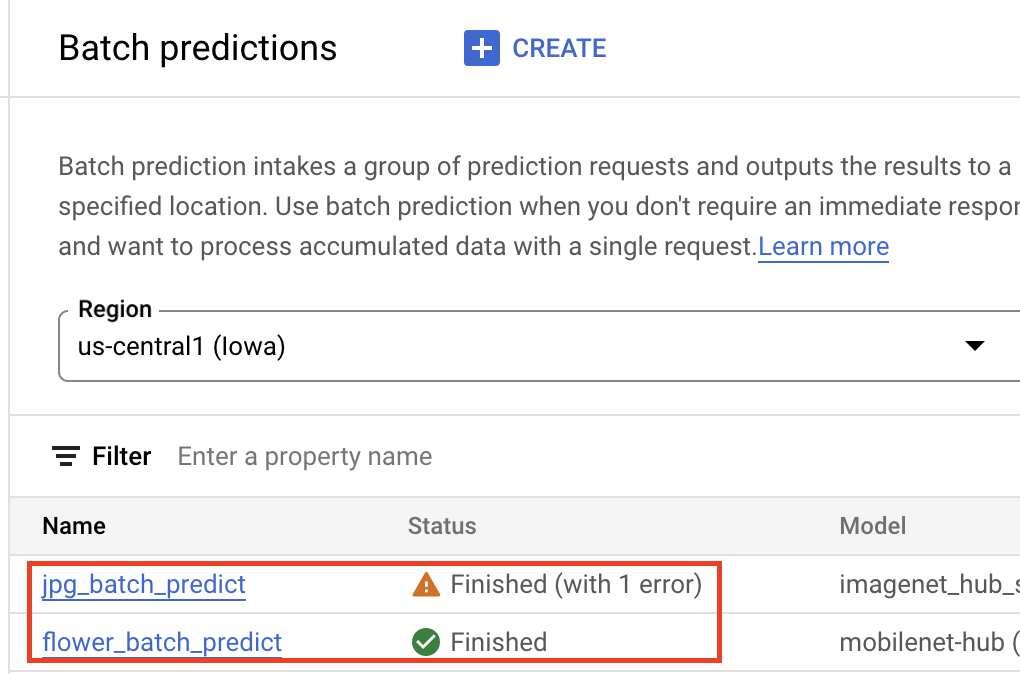Click the blue plus square in the header
Screen dimensions: 1020x674
[480, 47]
